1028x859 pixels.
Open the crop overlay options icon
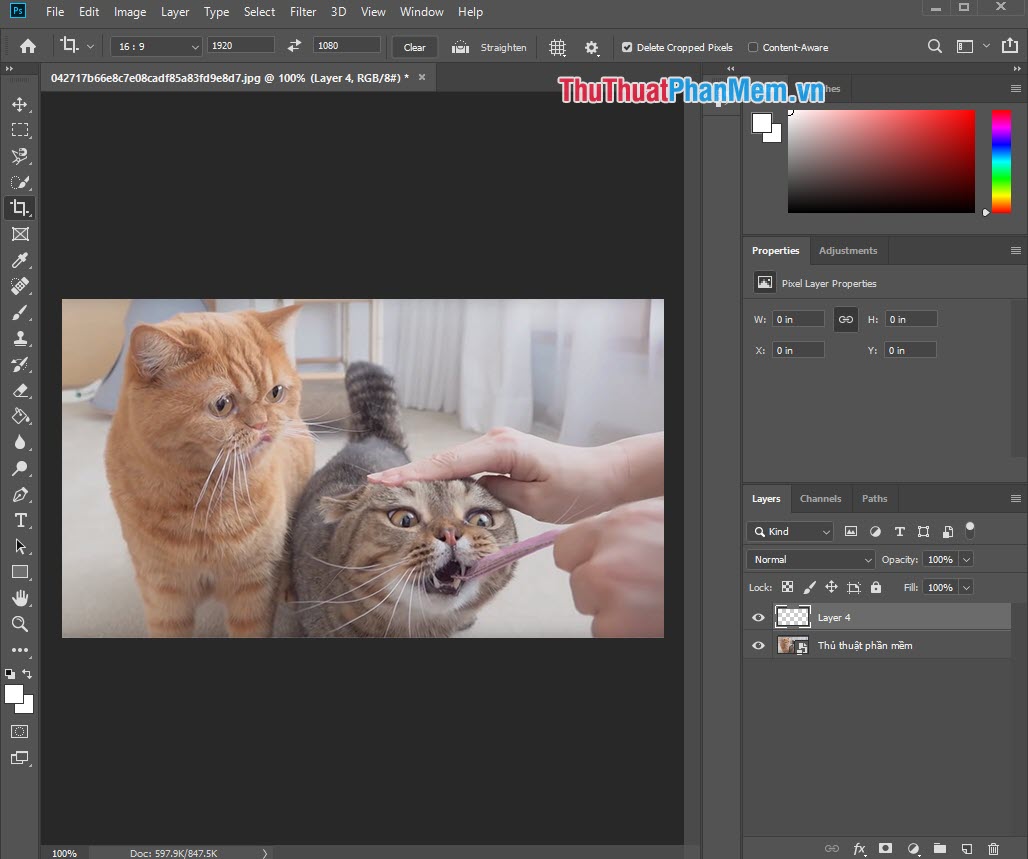pos(557,47)
